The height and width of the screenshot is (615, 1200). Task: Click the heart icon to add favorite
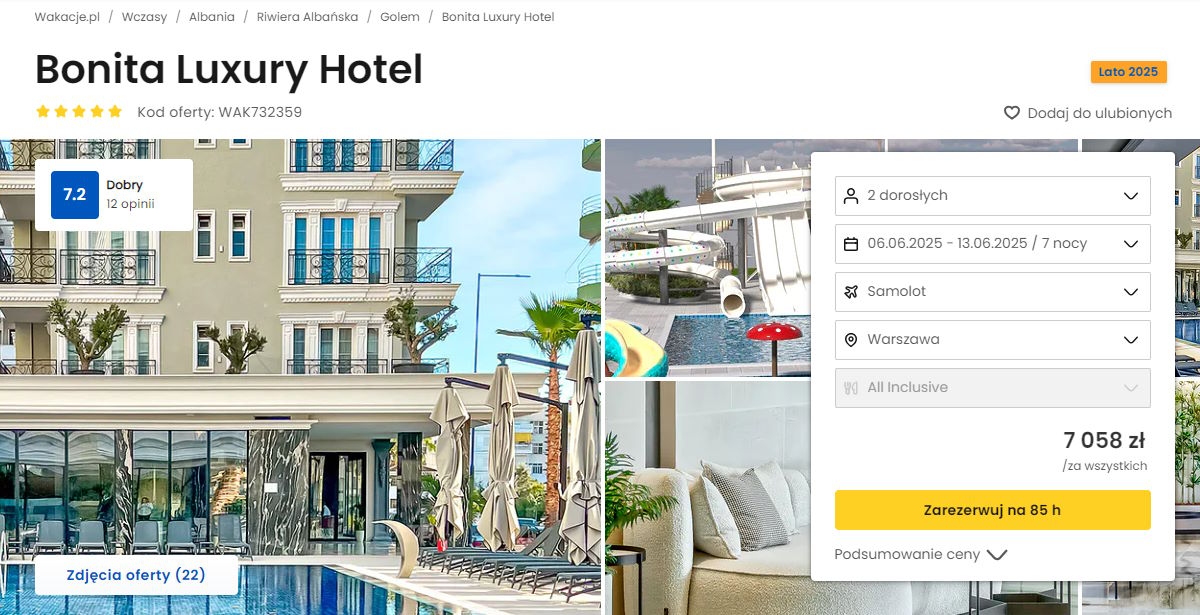(x=1011, y=113)
